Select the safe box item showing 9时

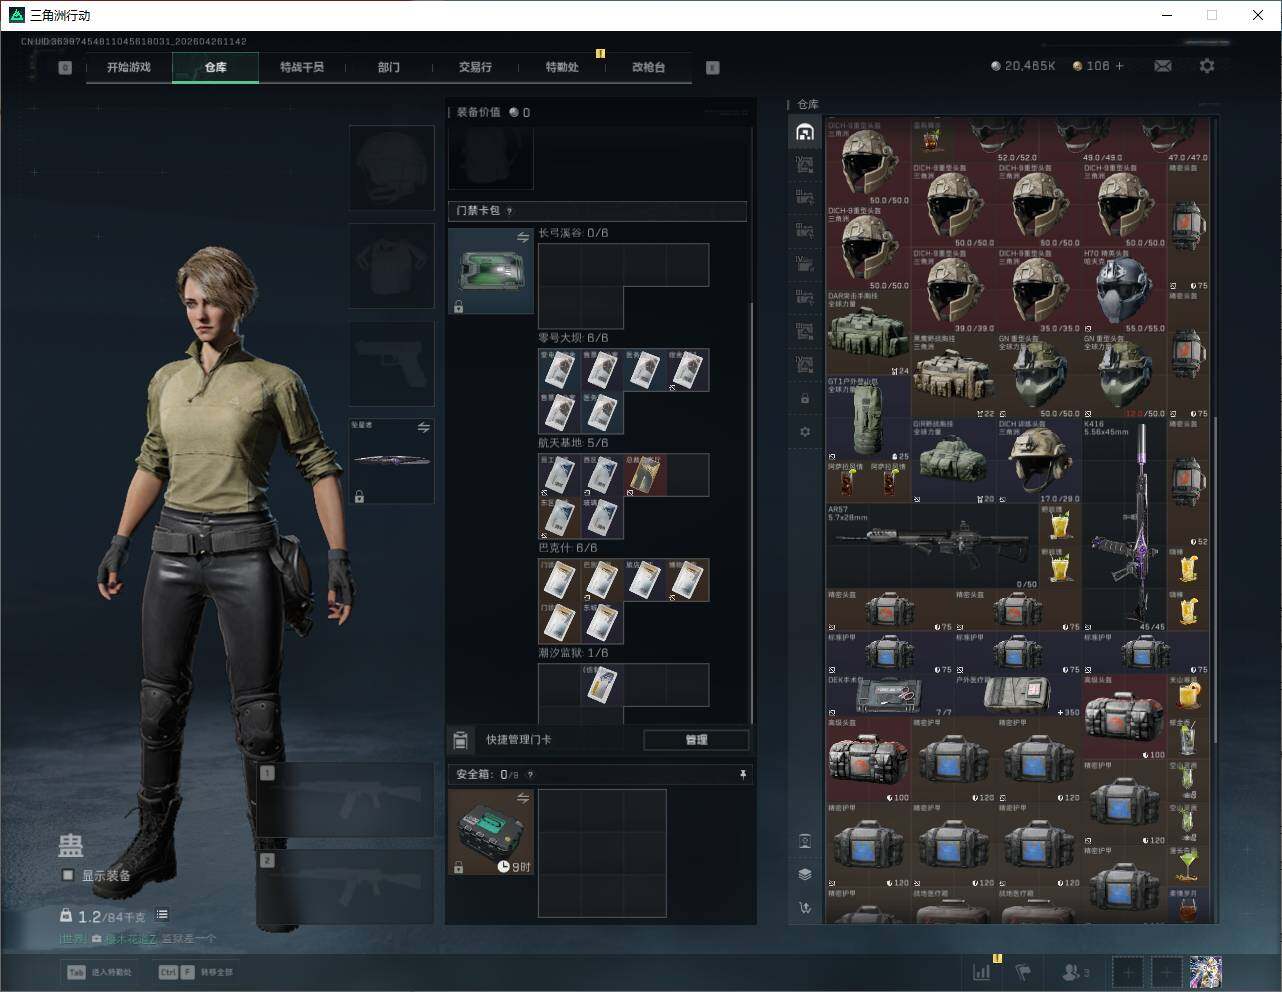point(491,832)
